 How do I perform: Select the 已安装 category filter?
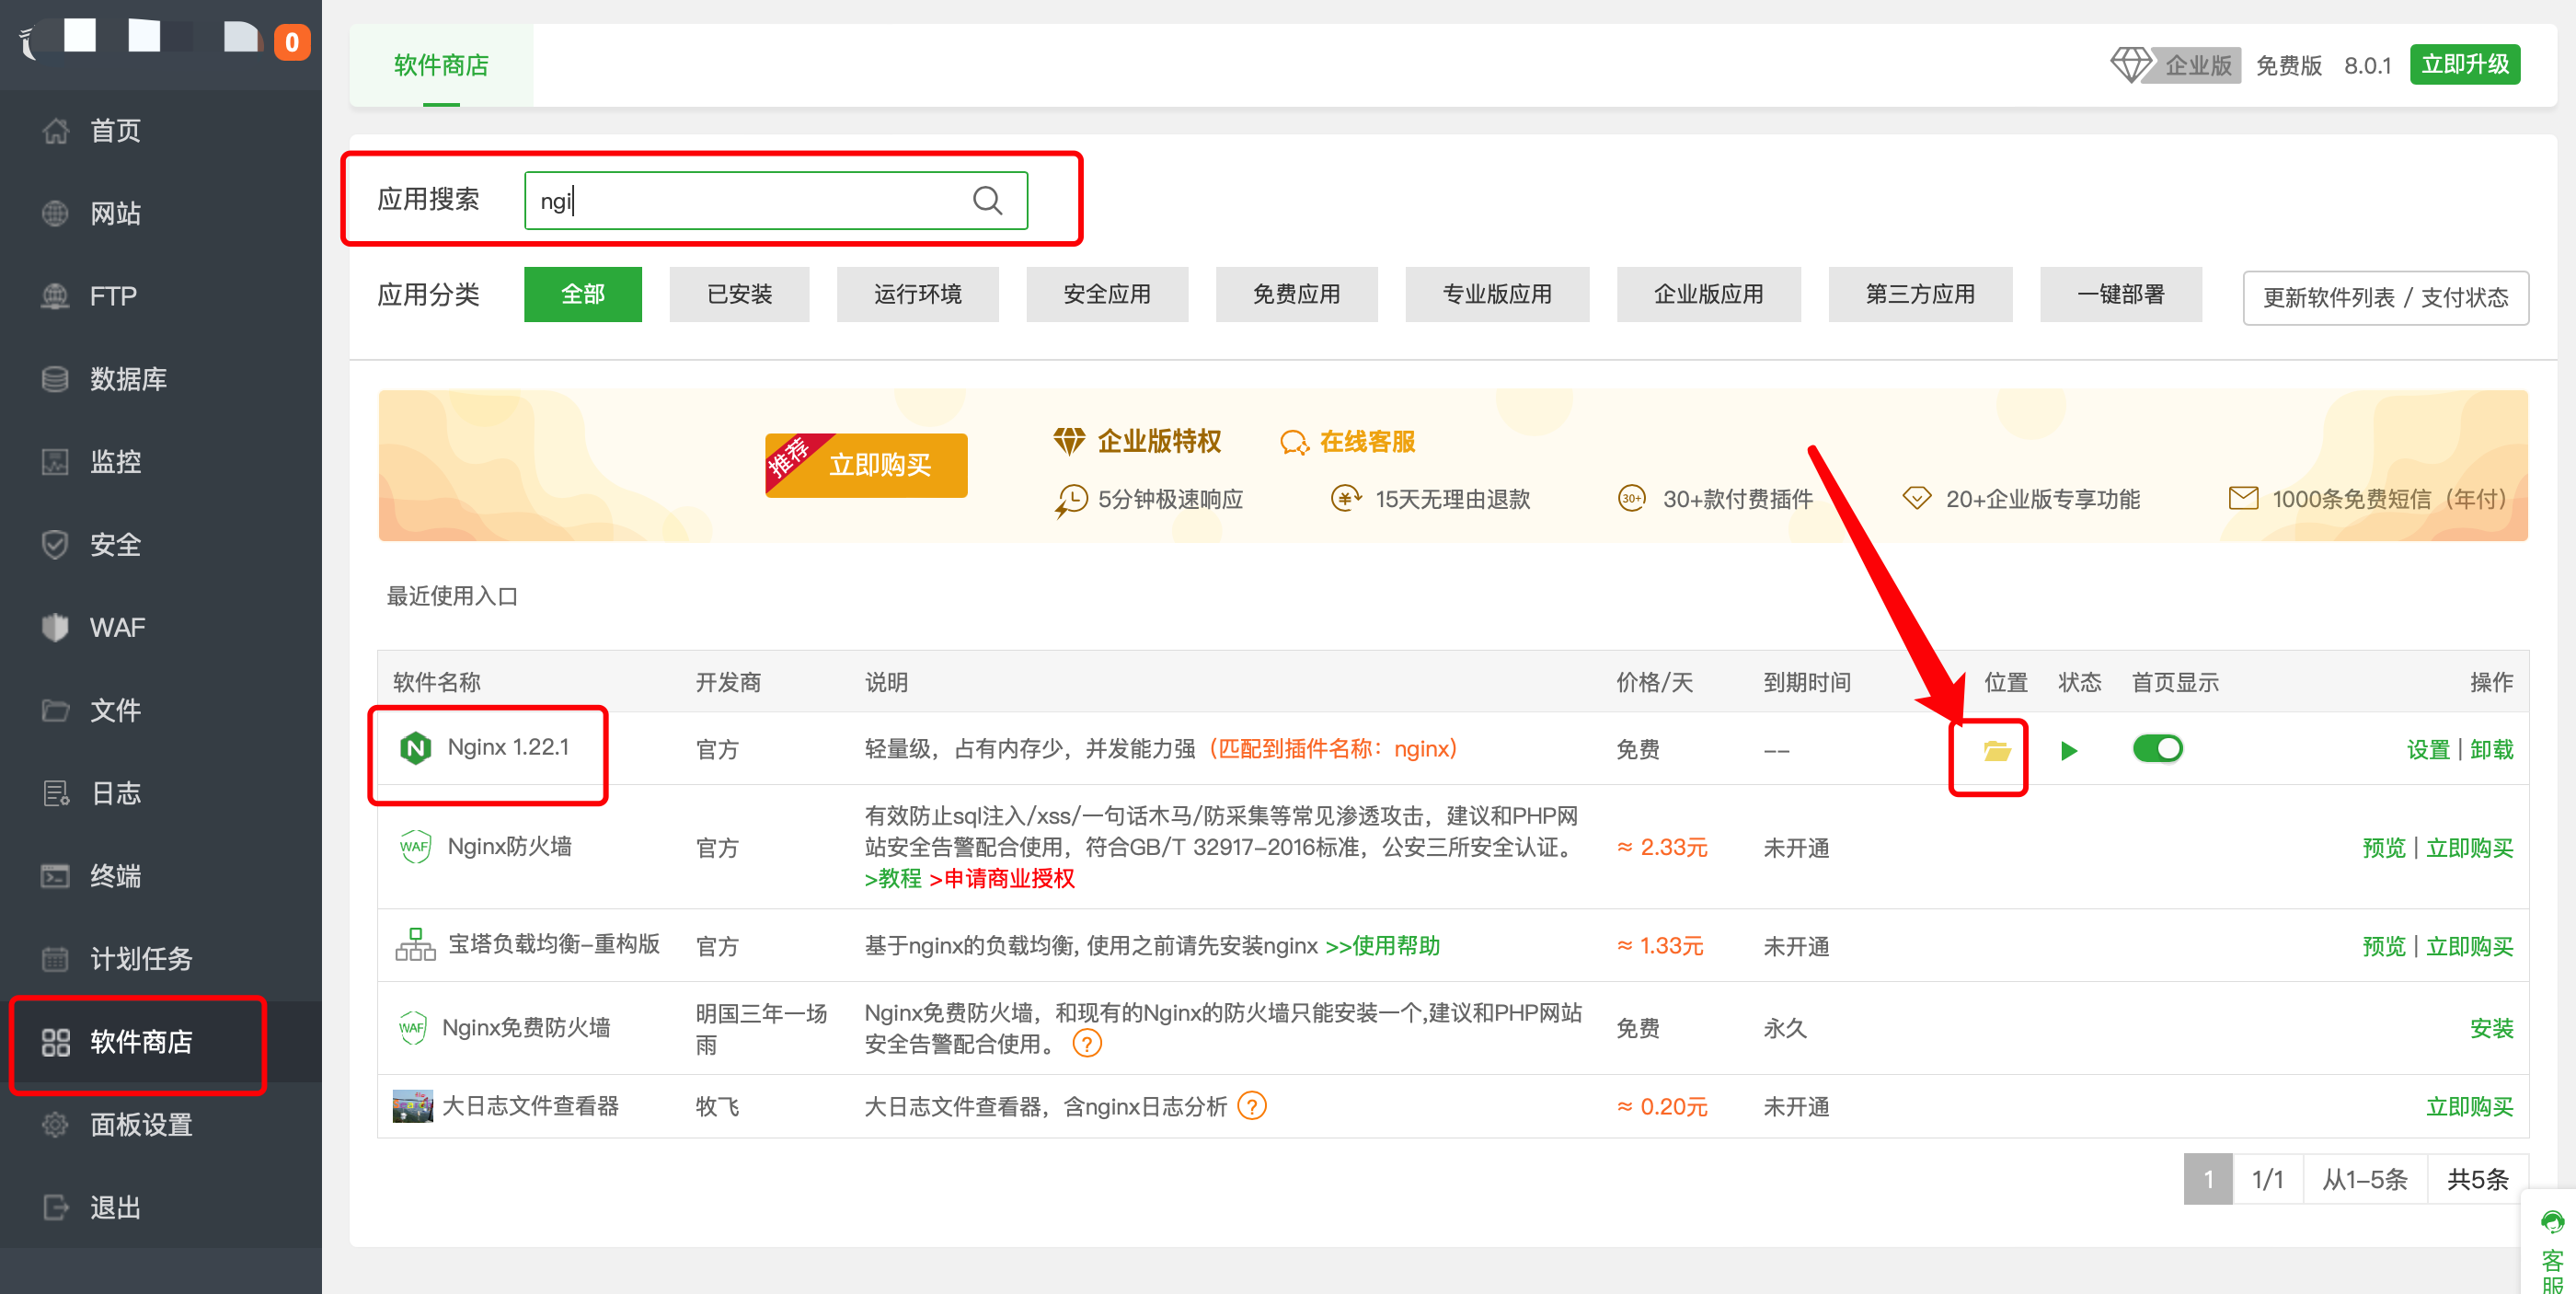(x=739, y=294)
